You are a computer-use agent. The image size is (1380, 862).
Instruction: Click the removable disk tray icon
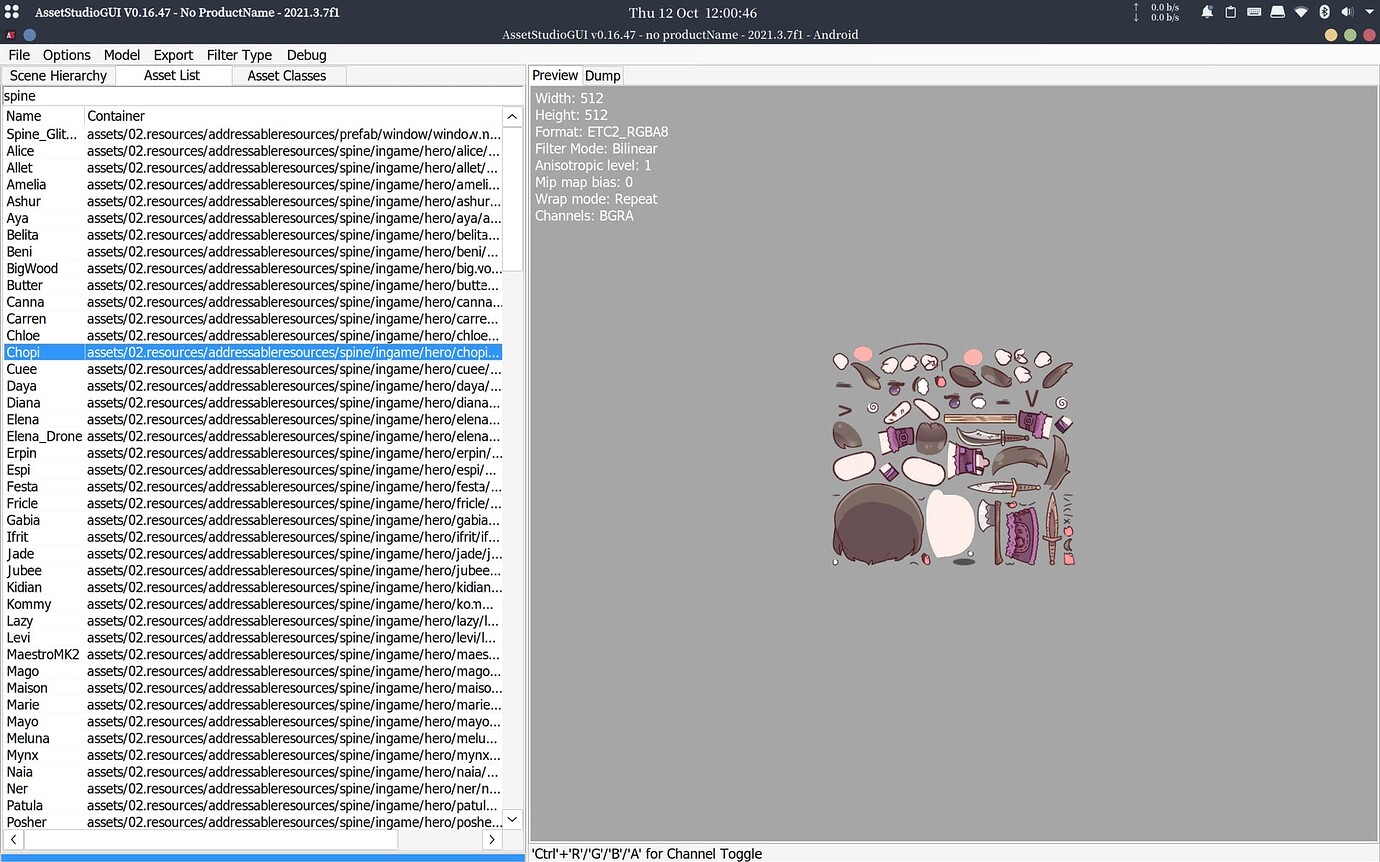1277,12
